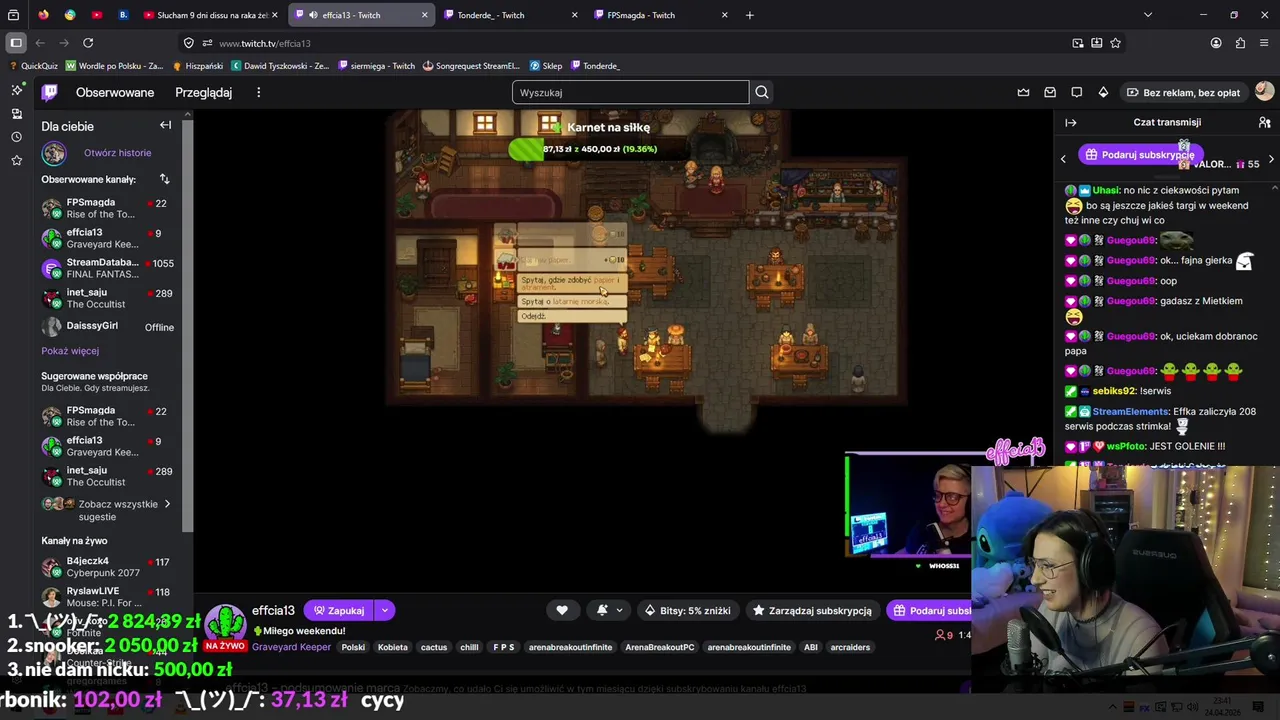Viewport: 1280px width, 720px height.
Task: Click the Bits diamond icon in header
Action: 1103,92
